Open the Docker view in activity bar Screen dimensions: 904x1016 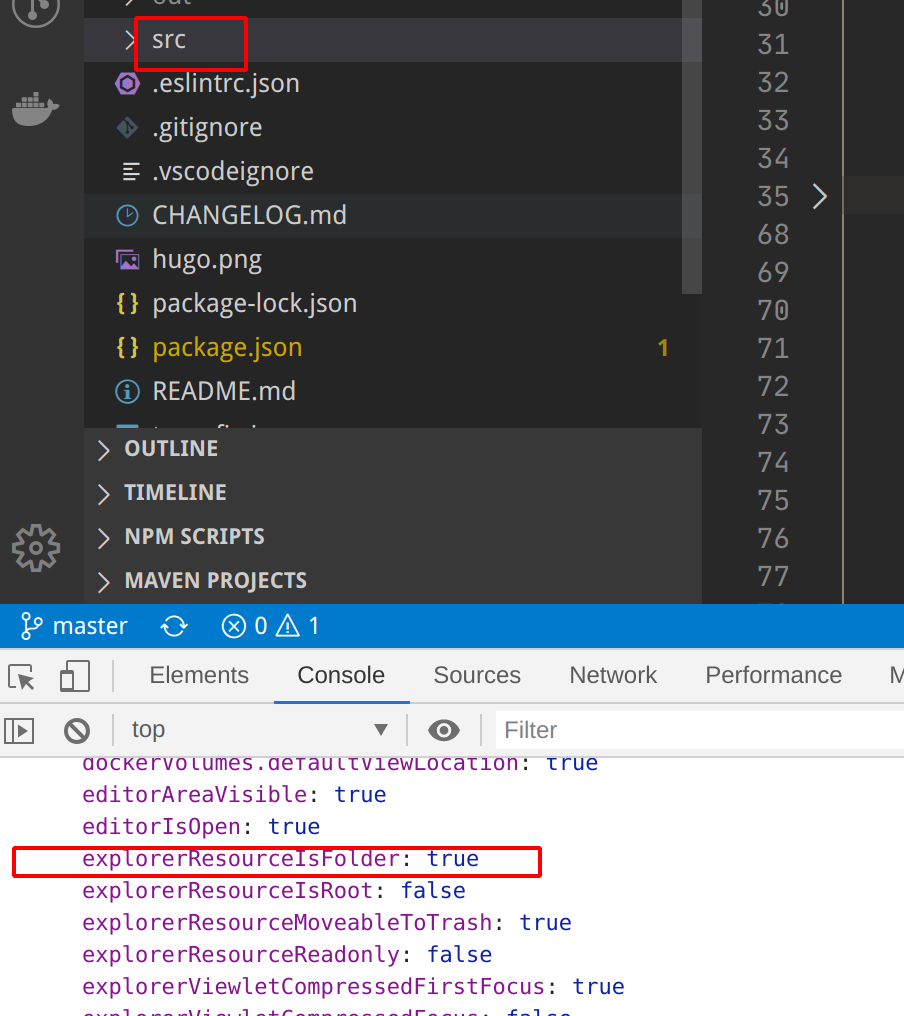[x=36, y=109]
